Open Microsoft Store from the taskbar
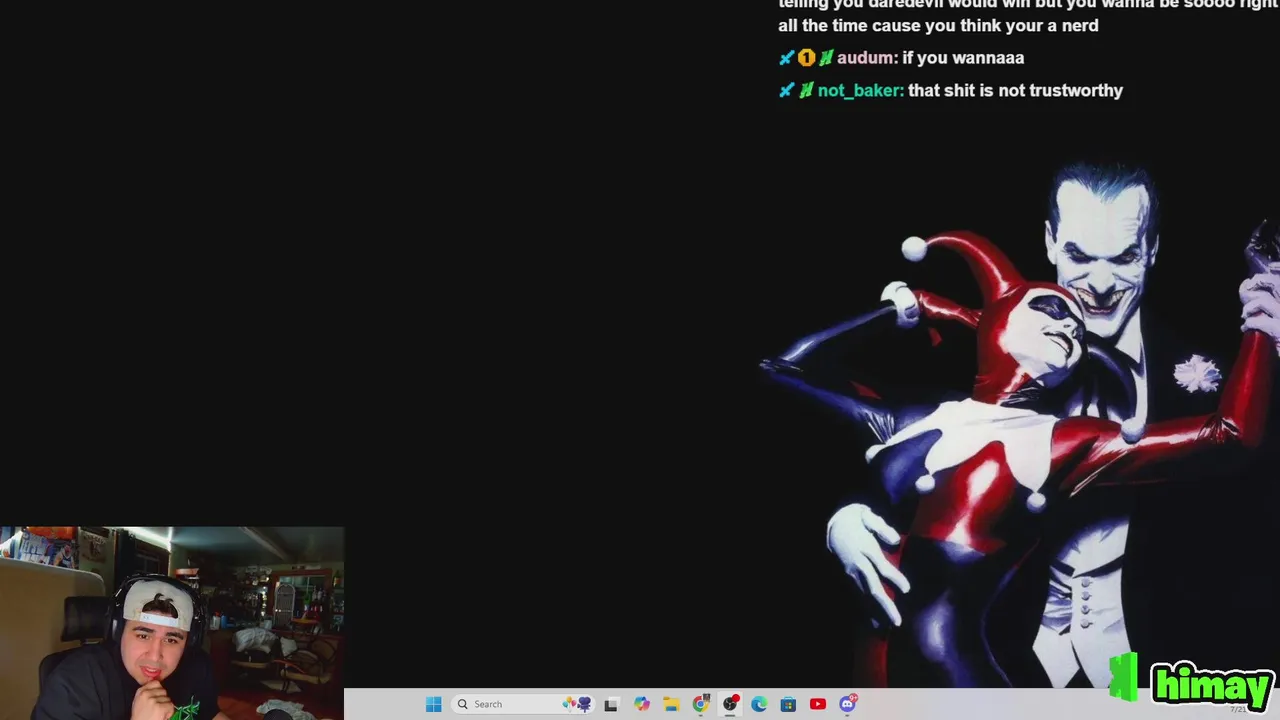Image resolution: width=1280 pixels, height=720 pixels. (788, 704)
